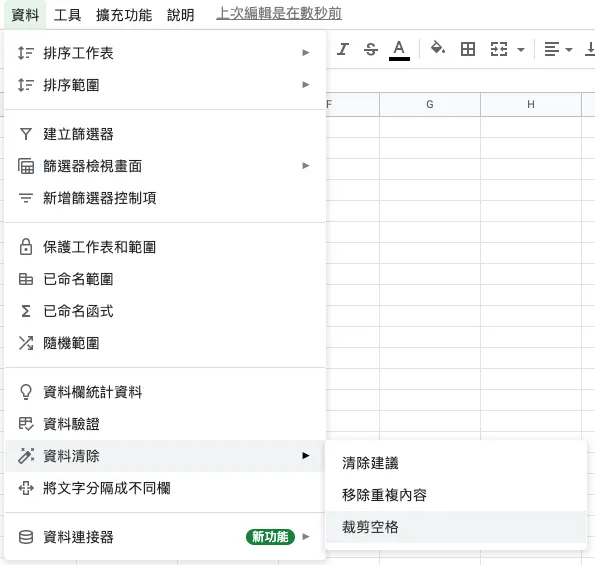Select 排序工作表 menu entry

click(165, 53)
